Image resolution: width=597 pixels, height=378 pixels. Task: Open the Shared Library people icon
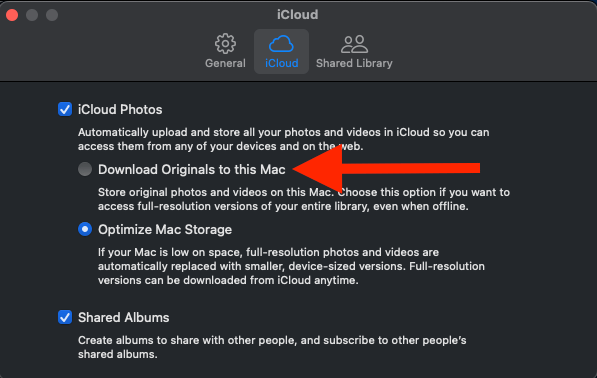tap(354, 44)
